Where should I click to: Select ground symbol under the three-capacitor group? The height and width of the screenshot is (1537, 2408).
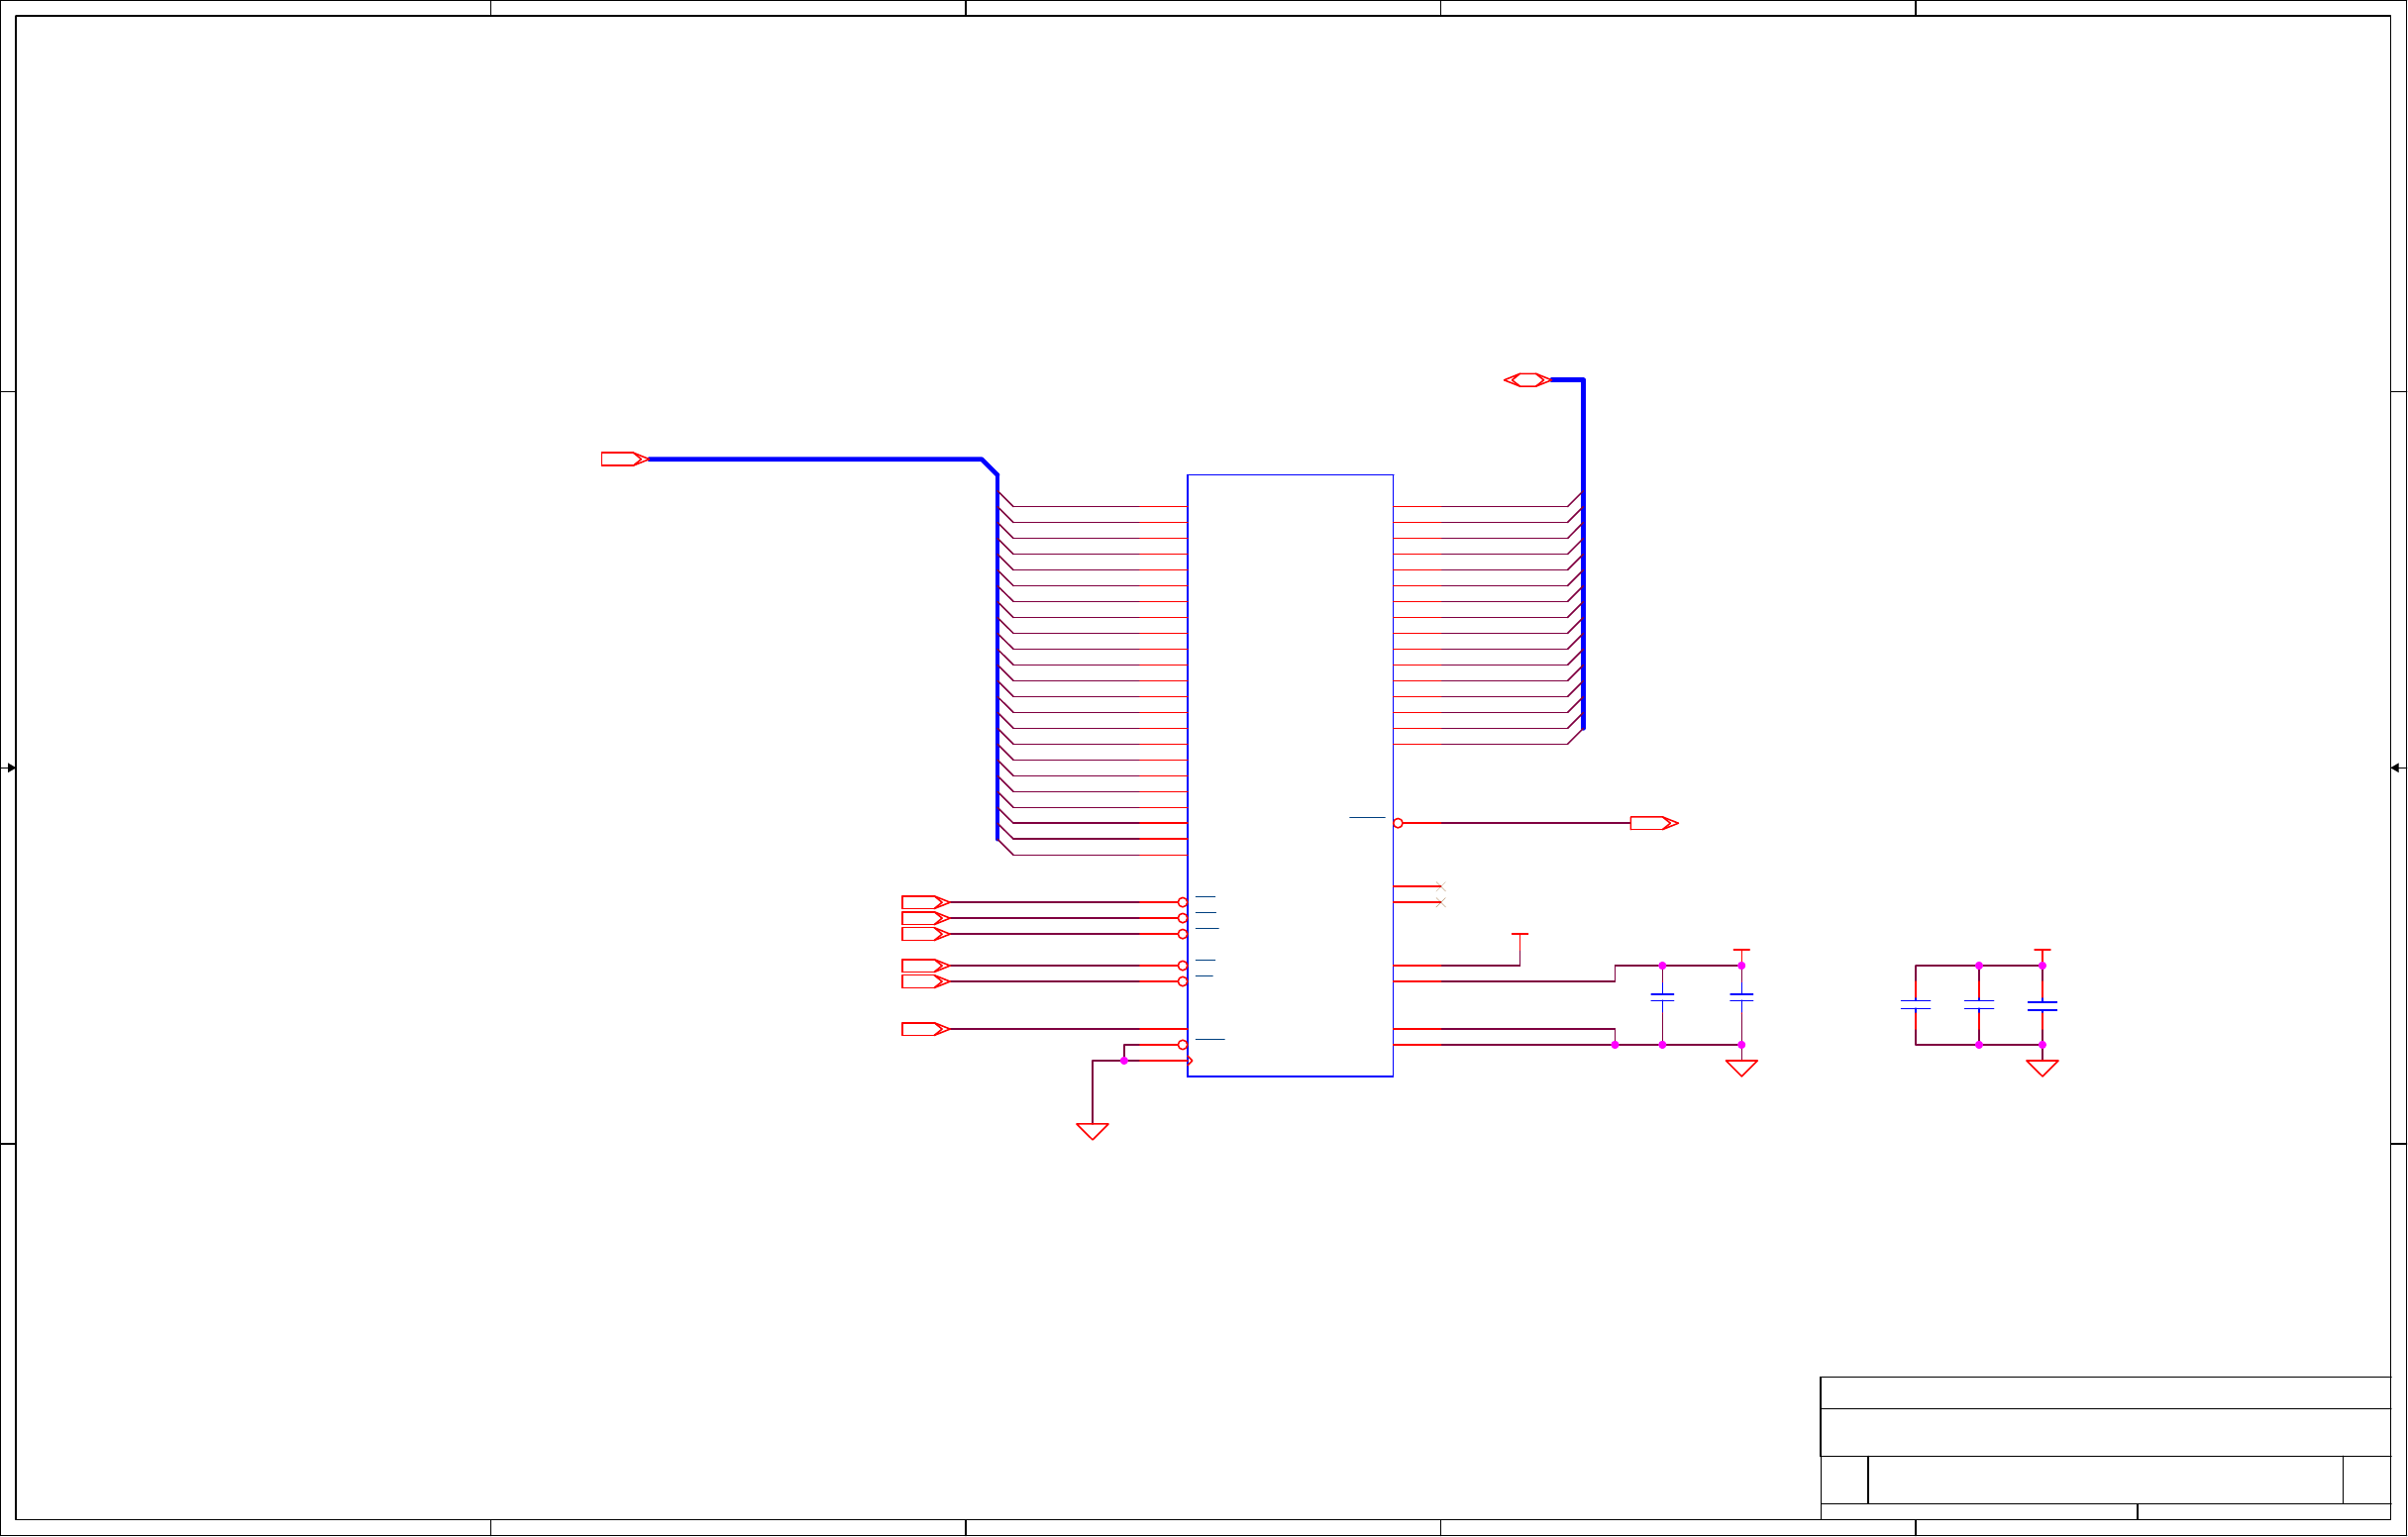[2042, 1068]
